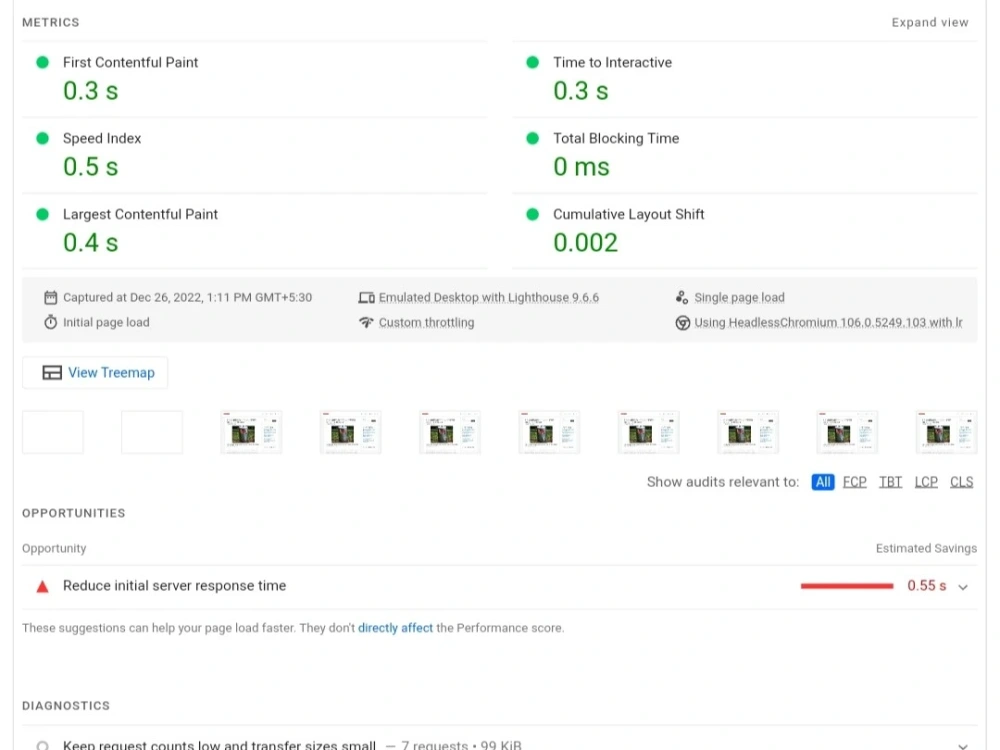Click the devices icon beside Emulated Desktop
The image size is (1000, 750).
click(366, 297)
